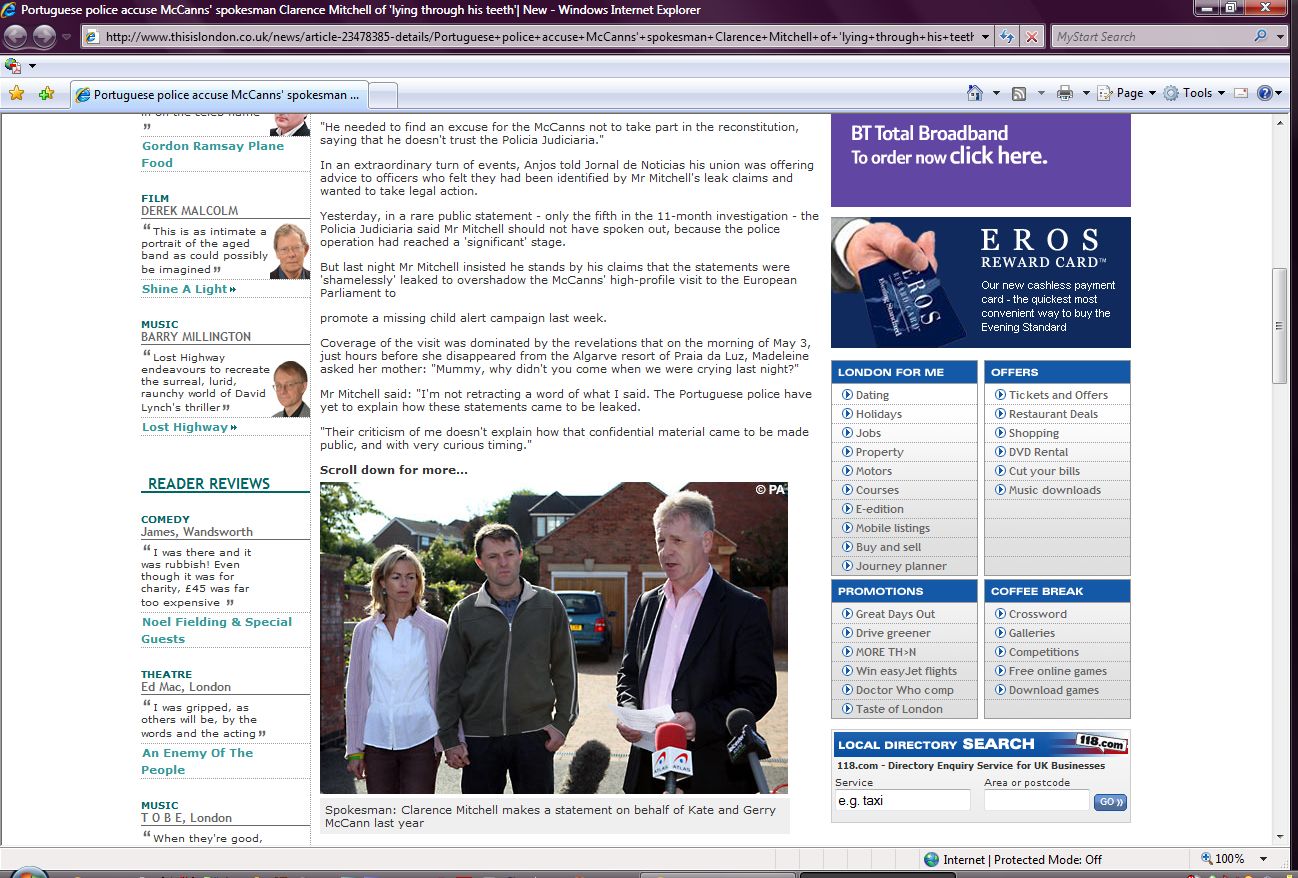Click the Print icon in toolbar
This screenshot has height=878, width=1298.
(x=1064, y=93)
